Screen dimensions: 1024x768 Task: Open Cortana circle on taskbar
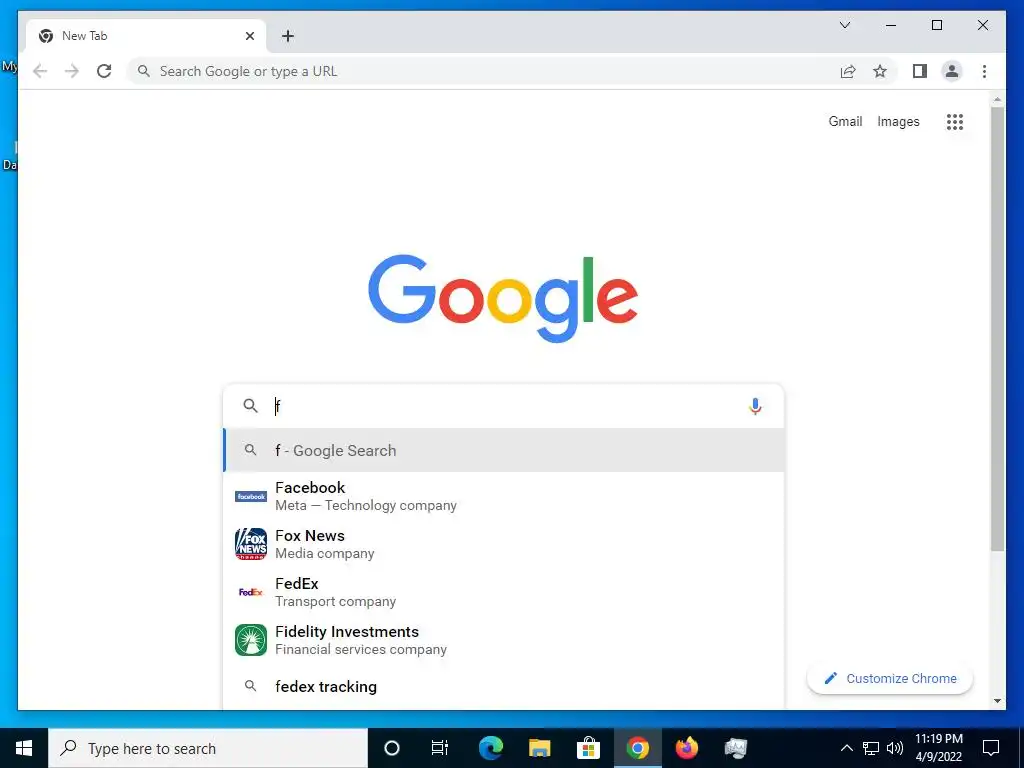(392, 748)
